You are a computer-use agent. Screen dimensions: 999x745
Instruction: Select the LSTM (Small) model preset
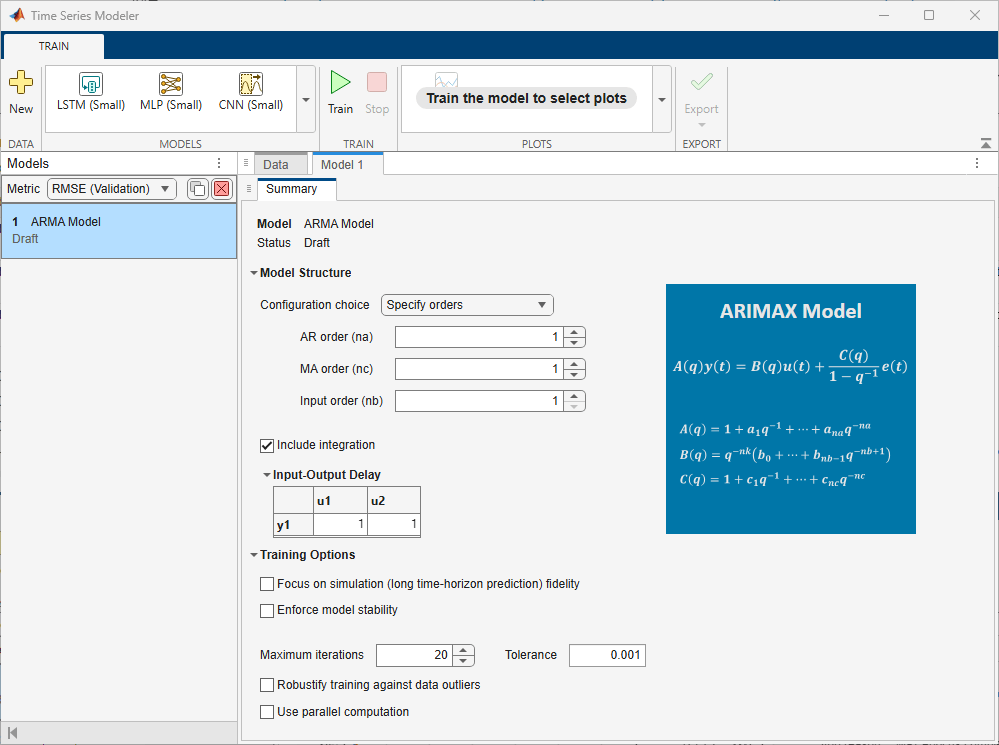(x=90, y=92)
